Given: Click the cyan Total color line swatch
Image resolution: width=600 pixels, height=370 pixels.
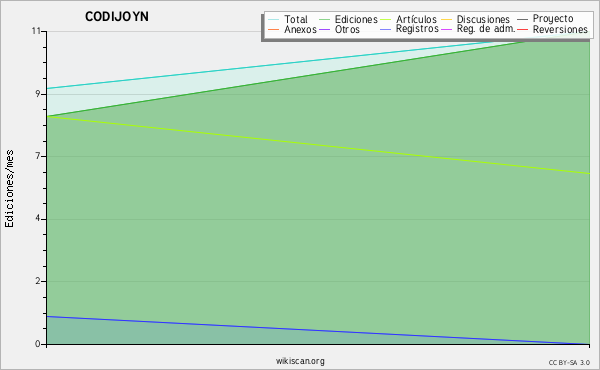Looking at the screenshot, I should tap(274, 20).
